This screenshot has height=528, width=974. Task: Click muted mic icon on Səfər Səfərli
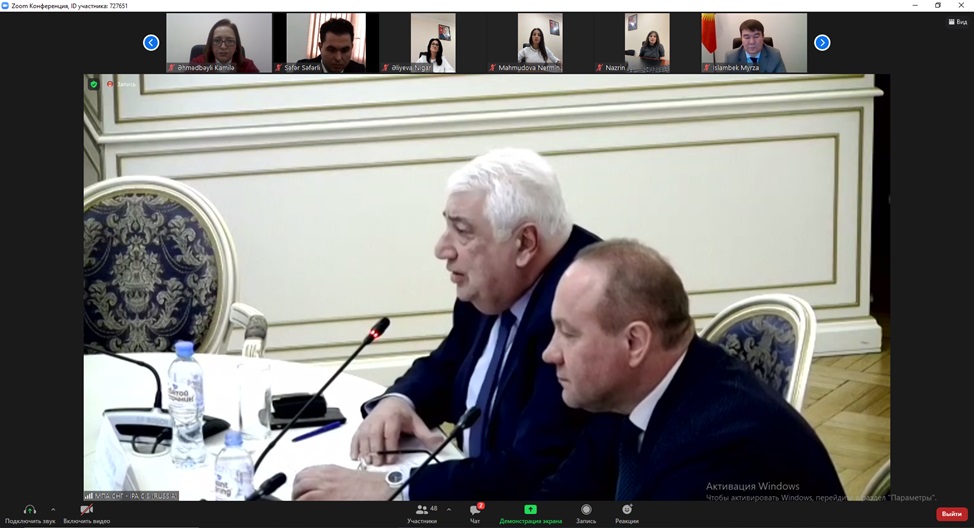click(x=279, y=67)
